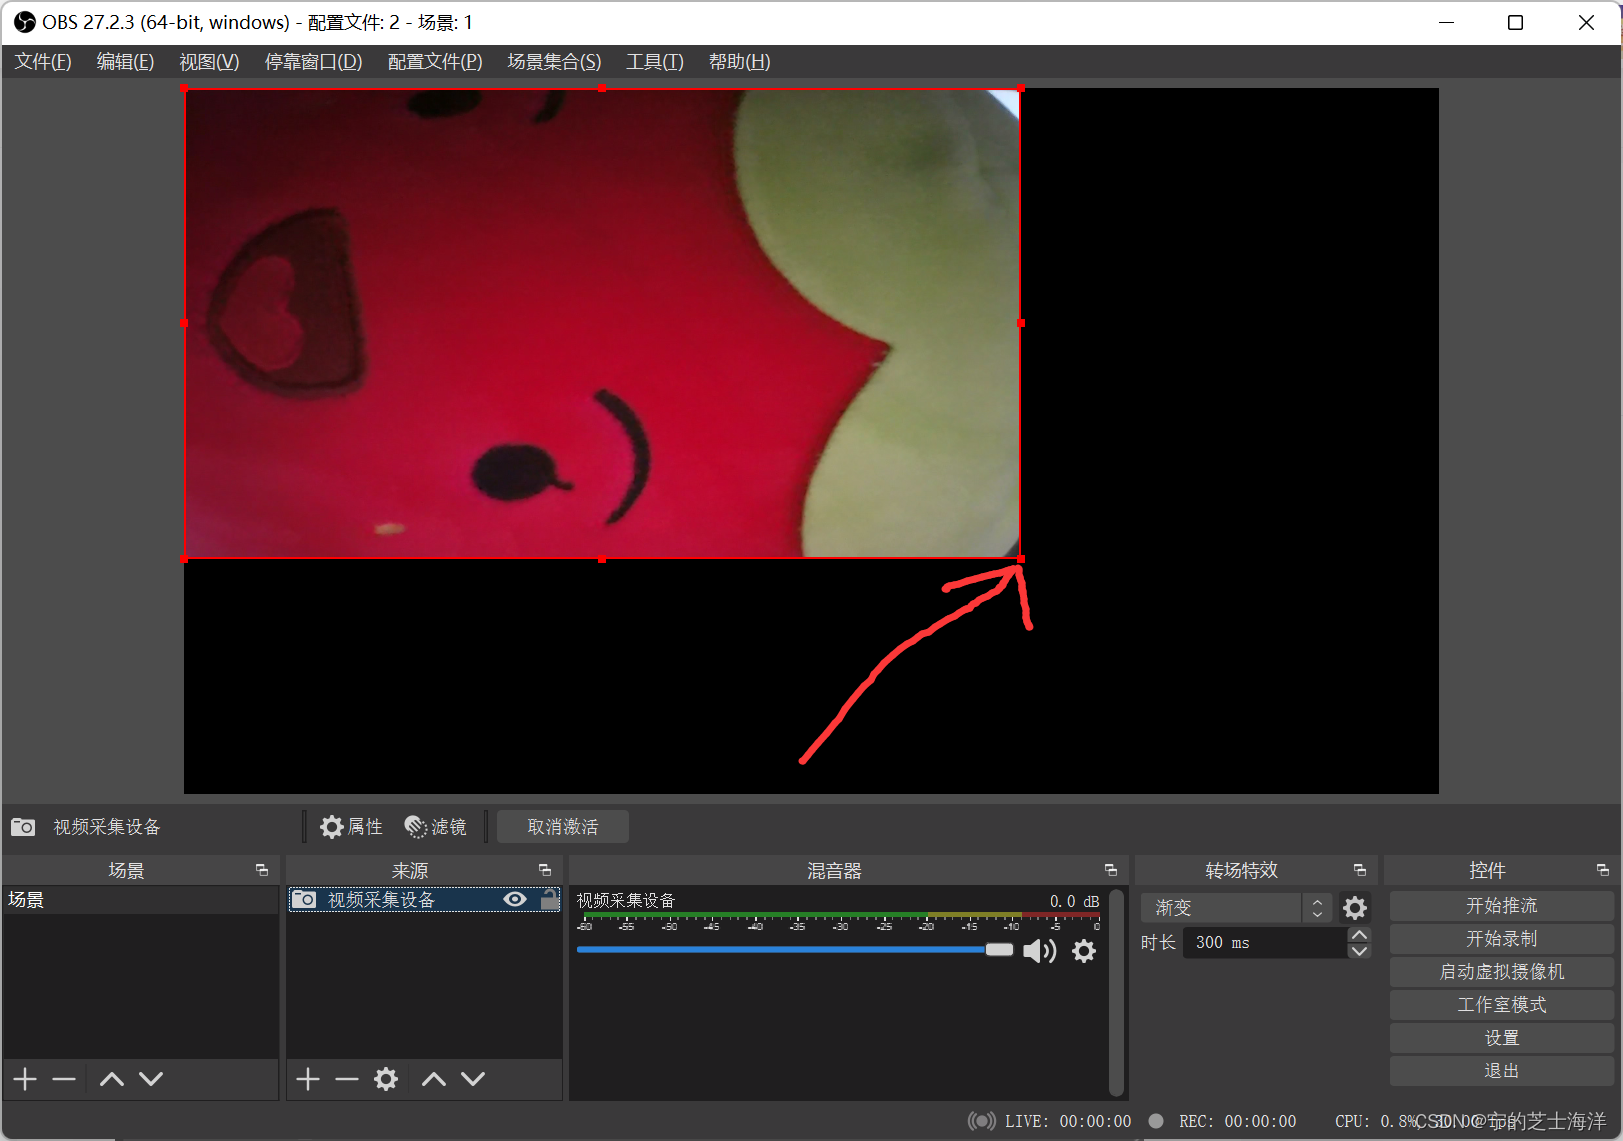
Task: Open transition properties gear beside 渐变
Action: click(1354, 908)
